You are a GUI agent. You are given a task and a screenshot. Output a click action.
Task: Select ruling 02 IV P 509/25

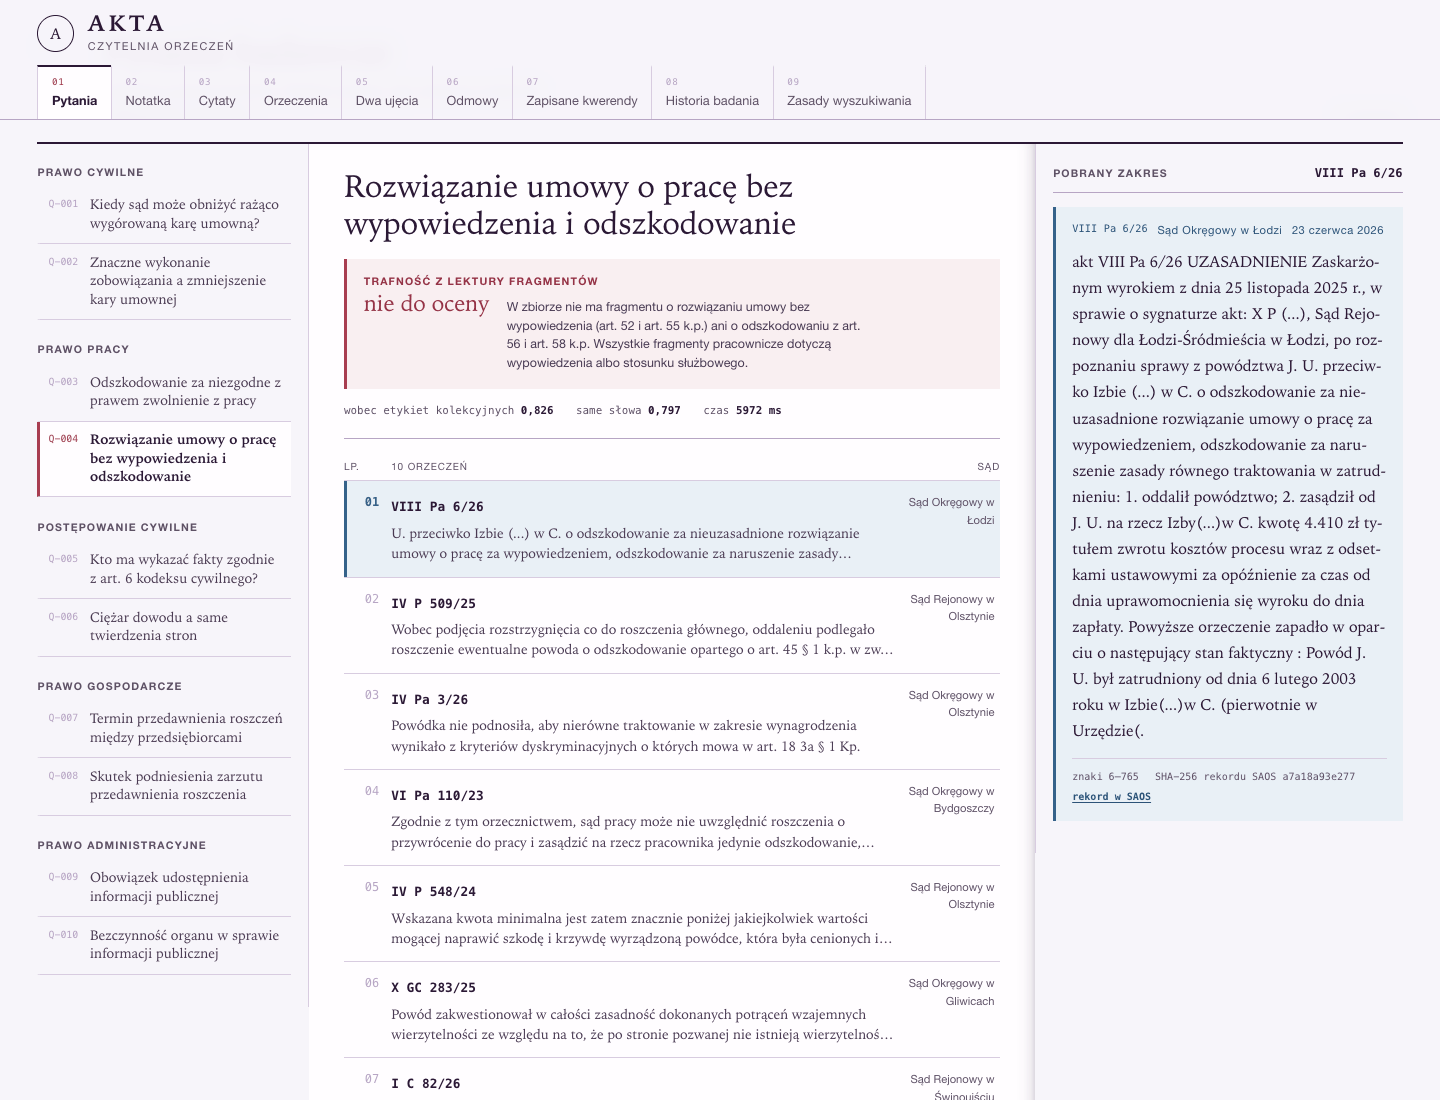(672, 625)
